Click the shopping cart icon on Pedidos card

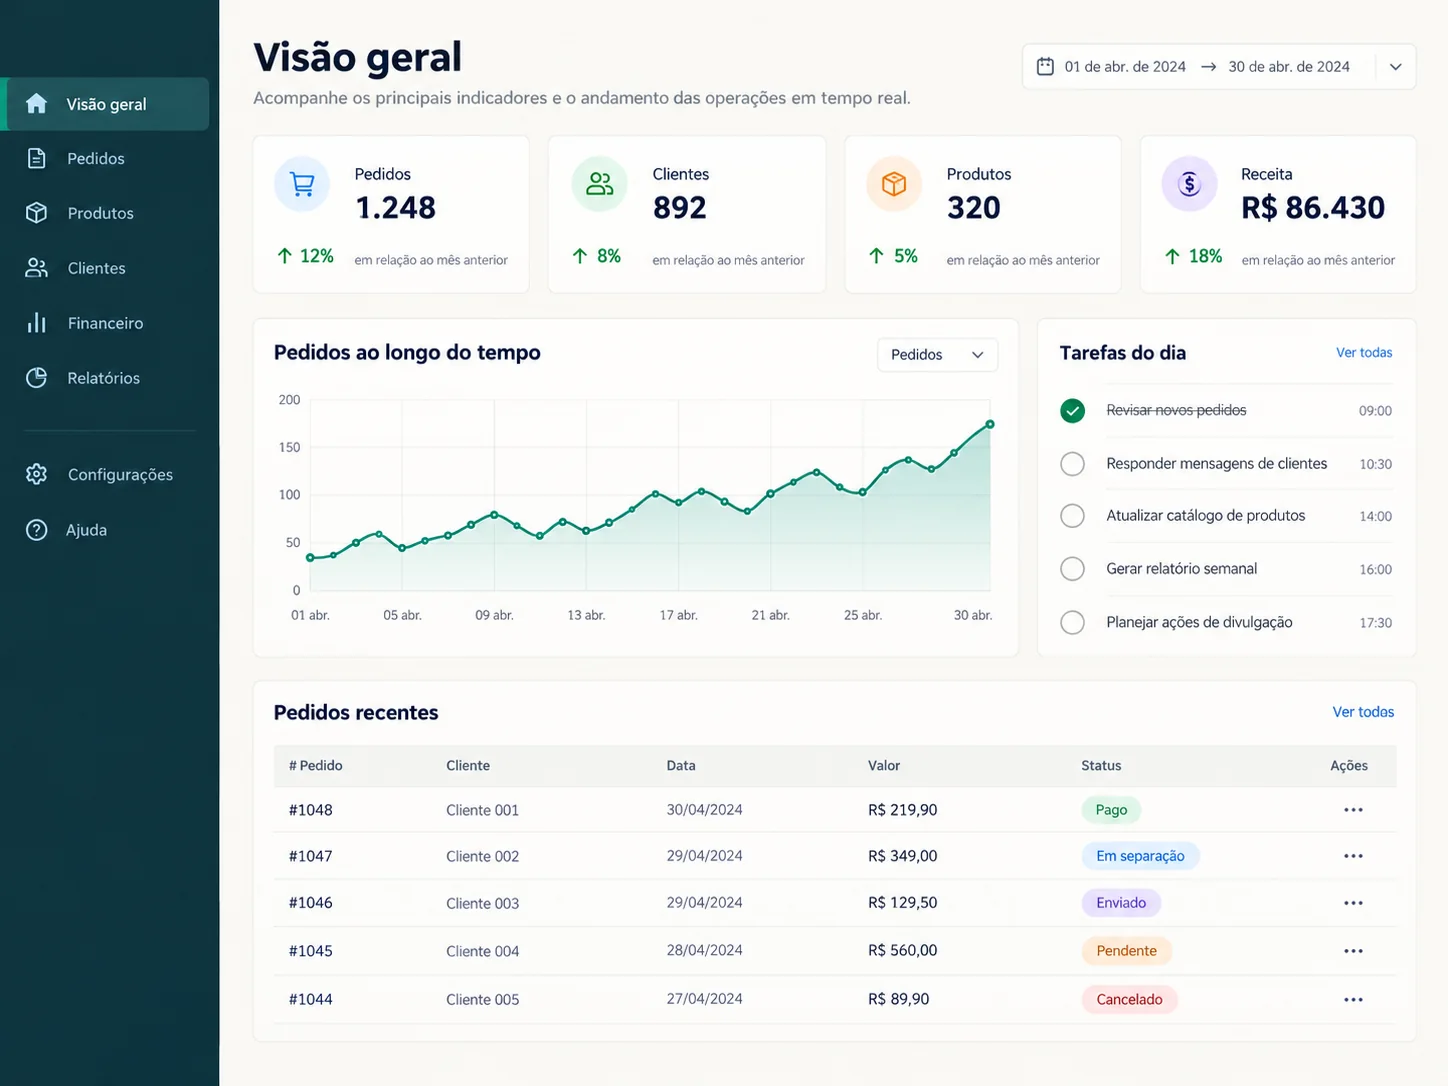tap(302, 184)
